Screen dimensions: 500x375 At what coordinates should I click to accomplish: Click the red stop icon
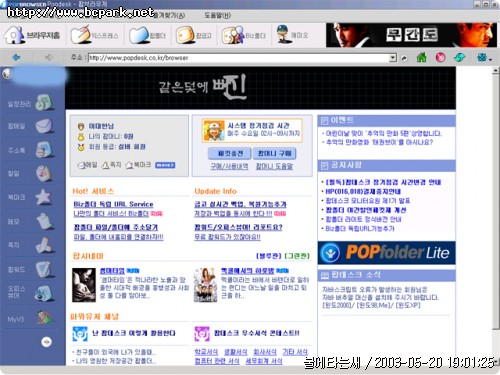point(440,57)
